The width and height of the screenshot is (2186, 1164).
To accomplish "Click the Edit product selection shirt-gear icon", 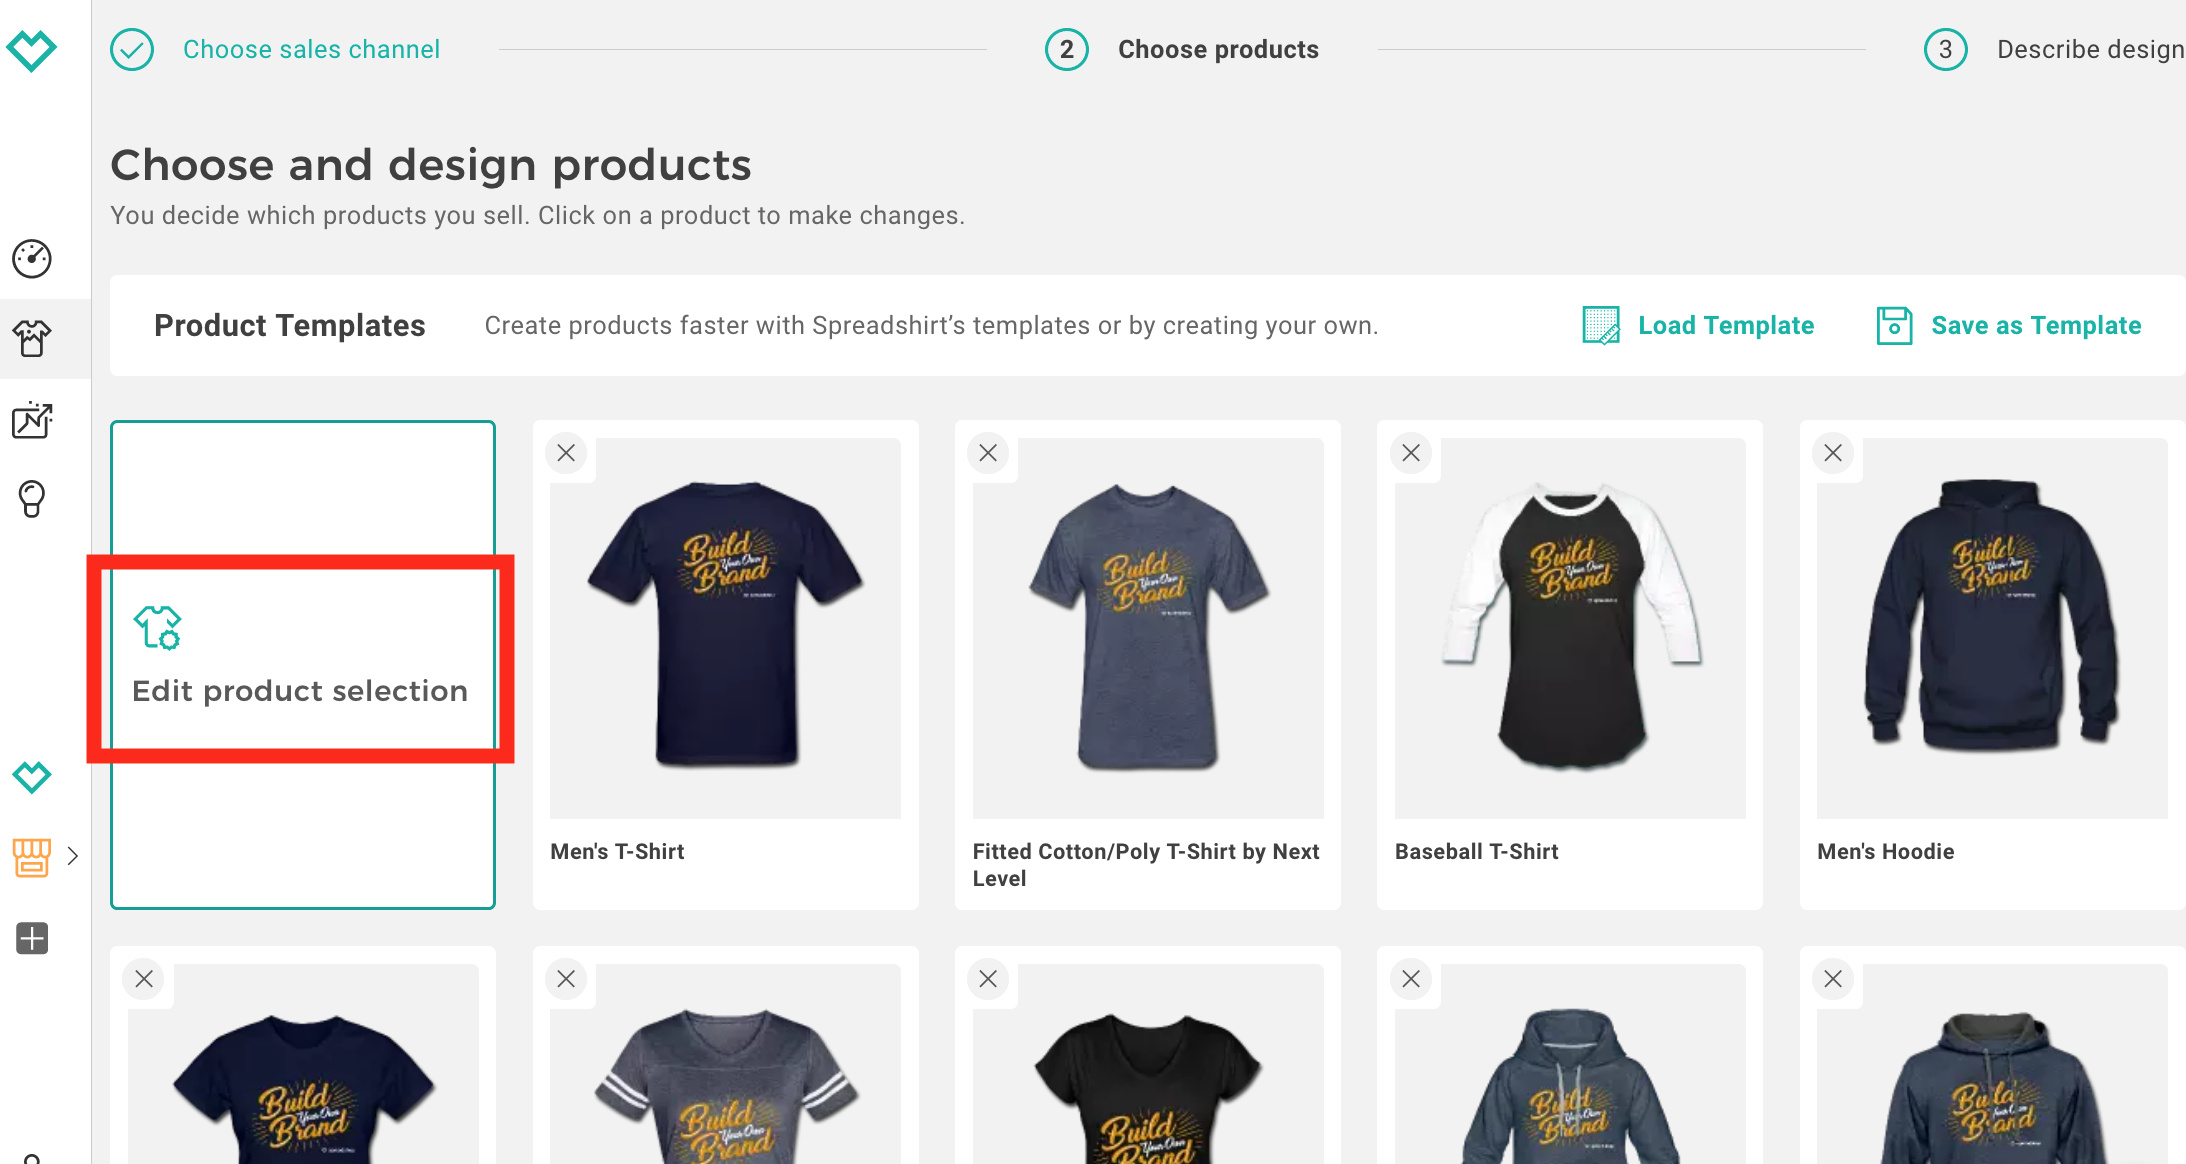I will pos(158,628).
